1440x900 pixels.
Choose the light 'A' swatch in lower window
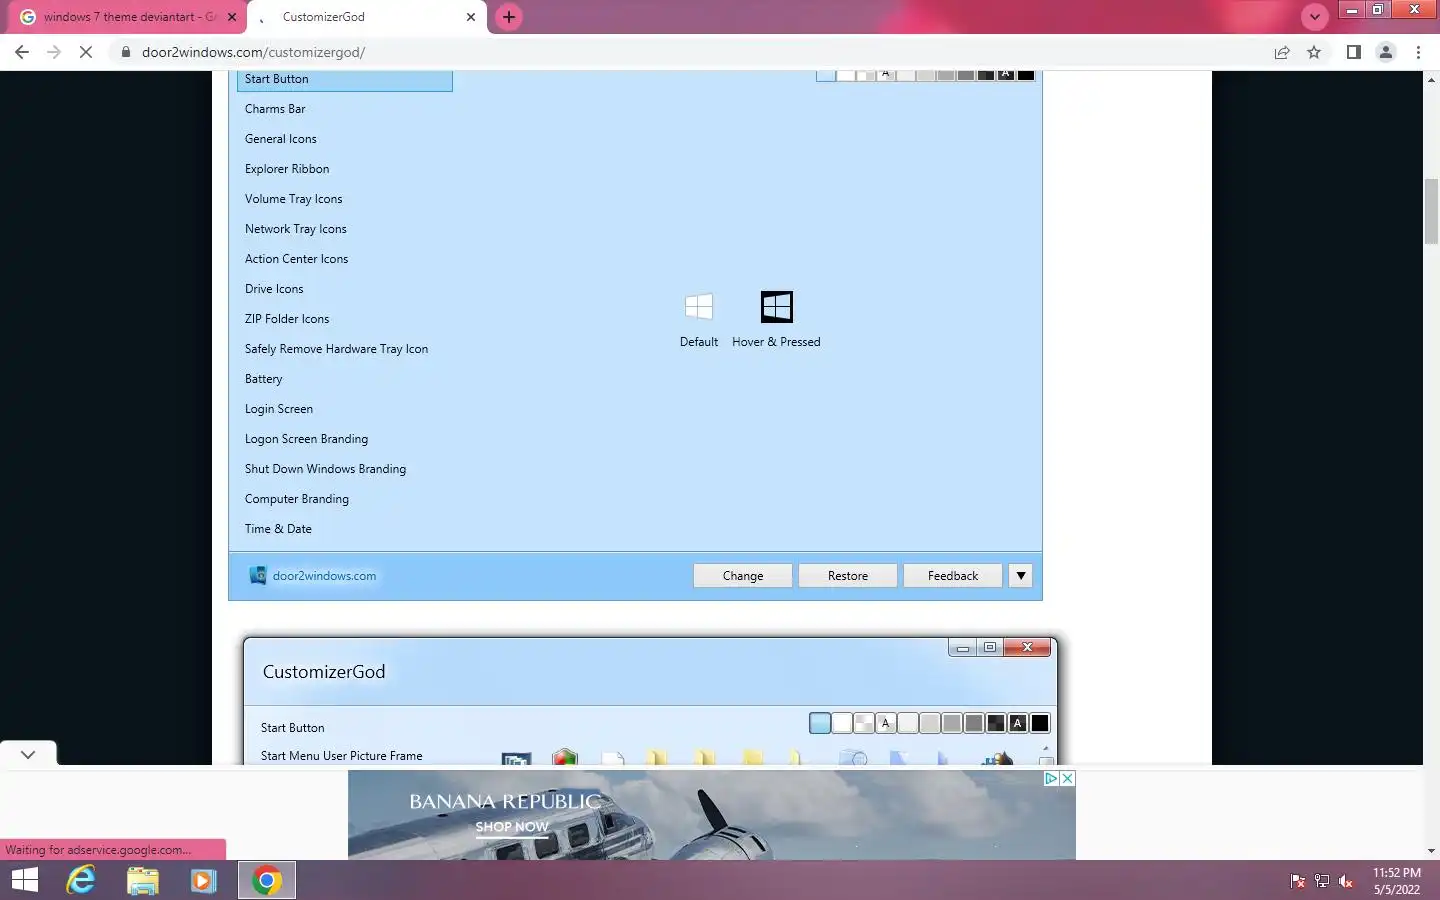tap(886, 723)
